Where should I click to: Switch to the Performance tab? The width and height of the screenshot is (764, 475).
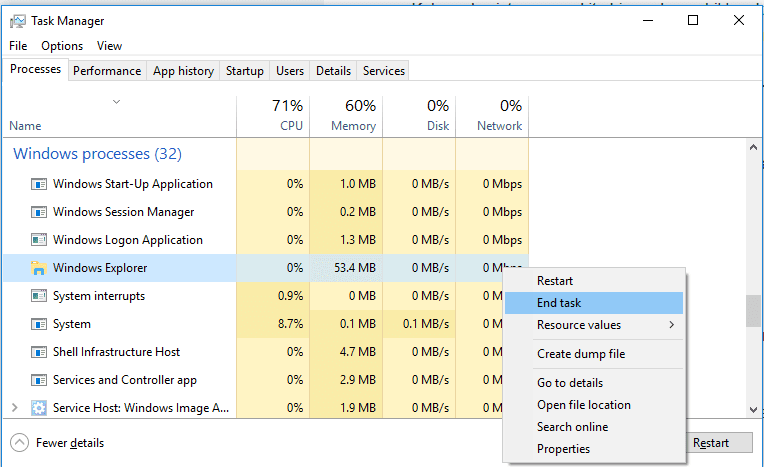point(107,71)
